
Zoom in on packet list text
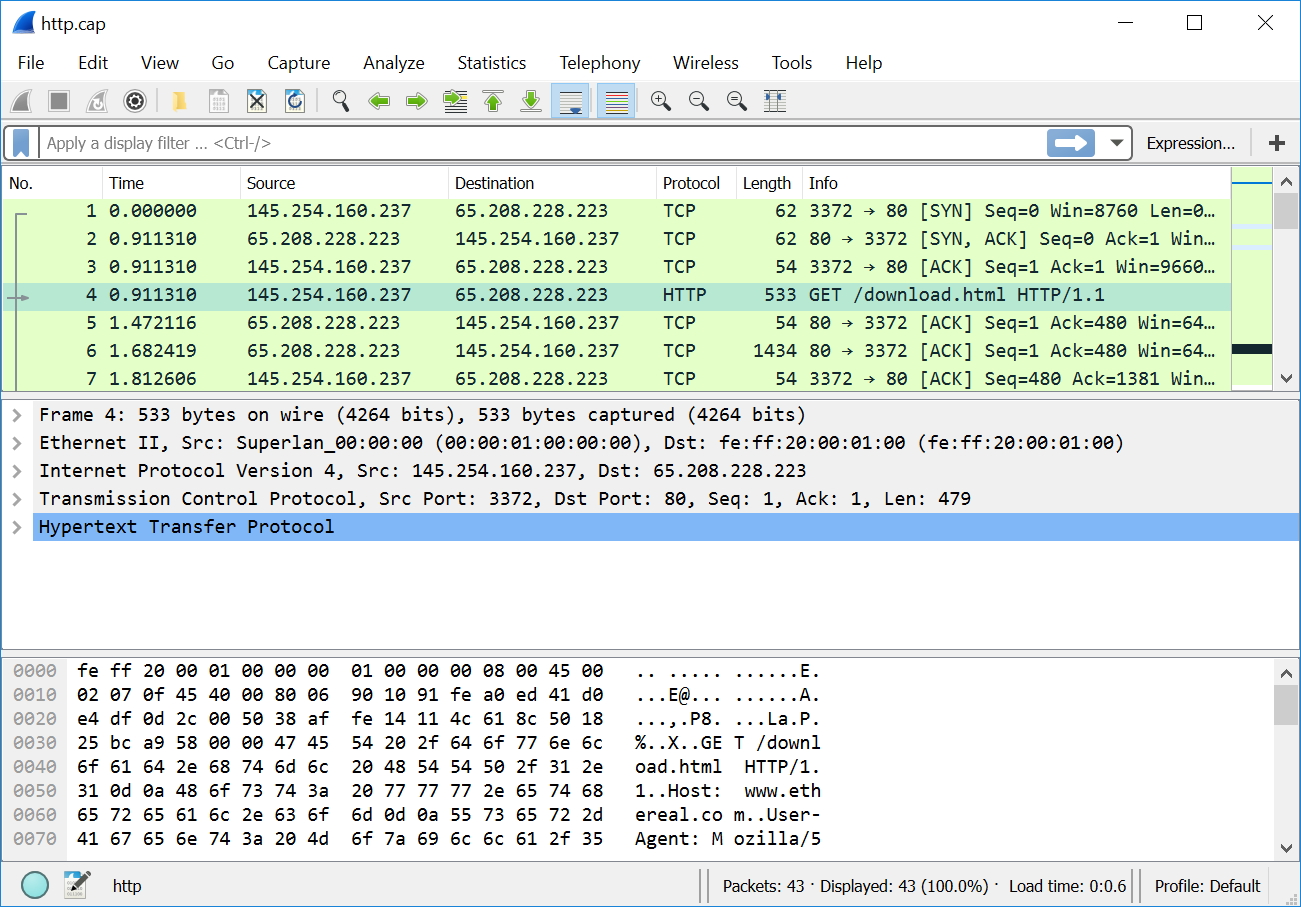tap(660, 101)
